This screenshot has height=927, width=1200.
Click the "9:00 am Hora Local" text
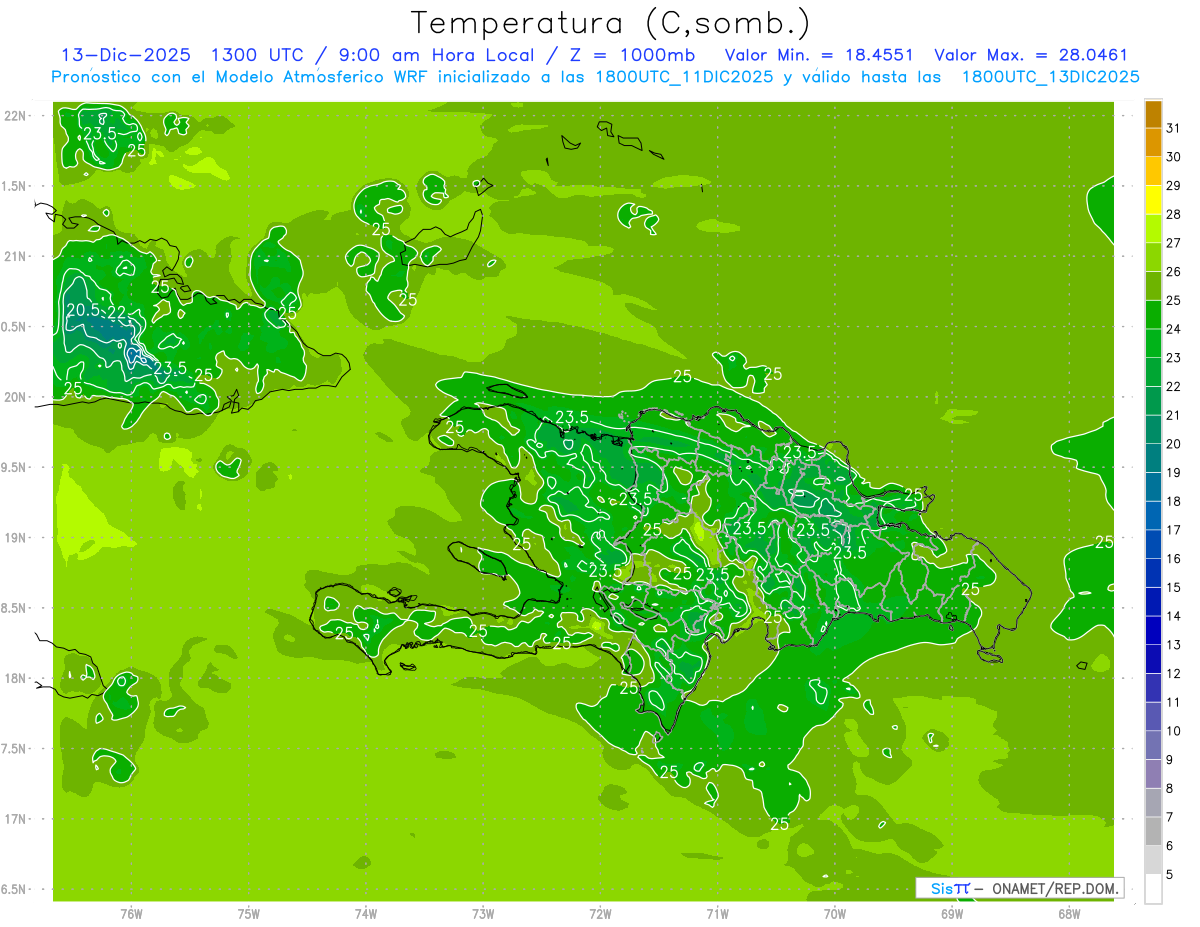[x=437, y=55]
